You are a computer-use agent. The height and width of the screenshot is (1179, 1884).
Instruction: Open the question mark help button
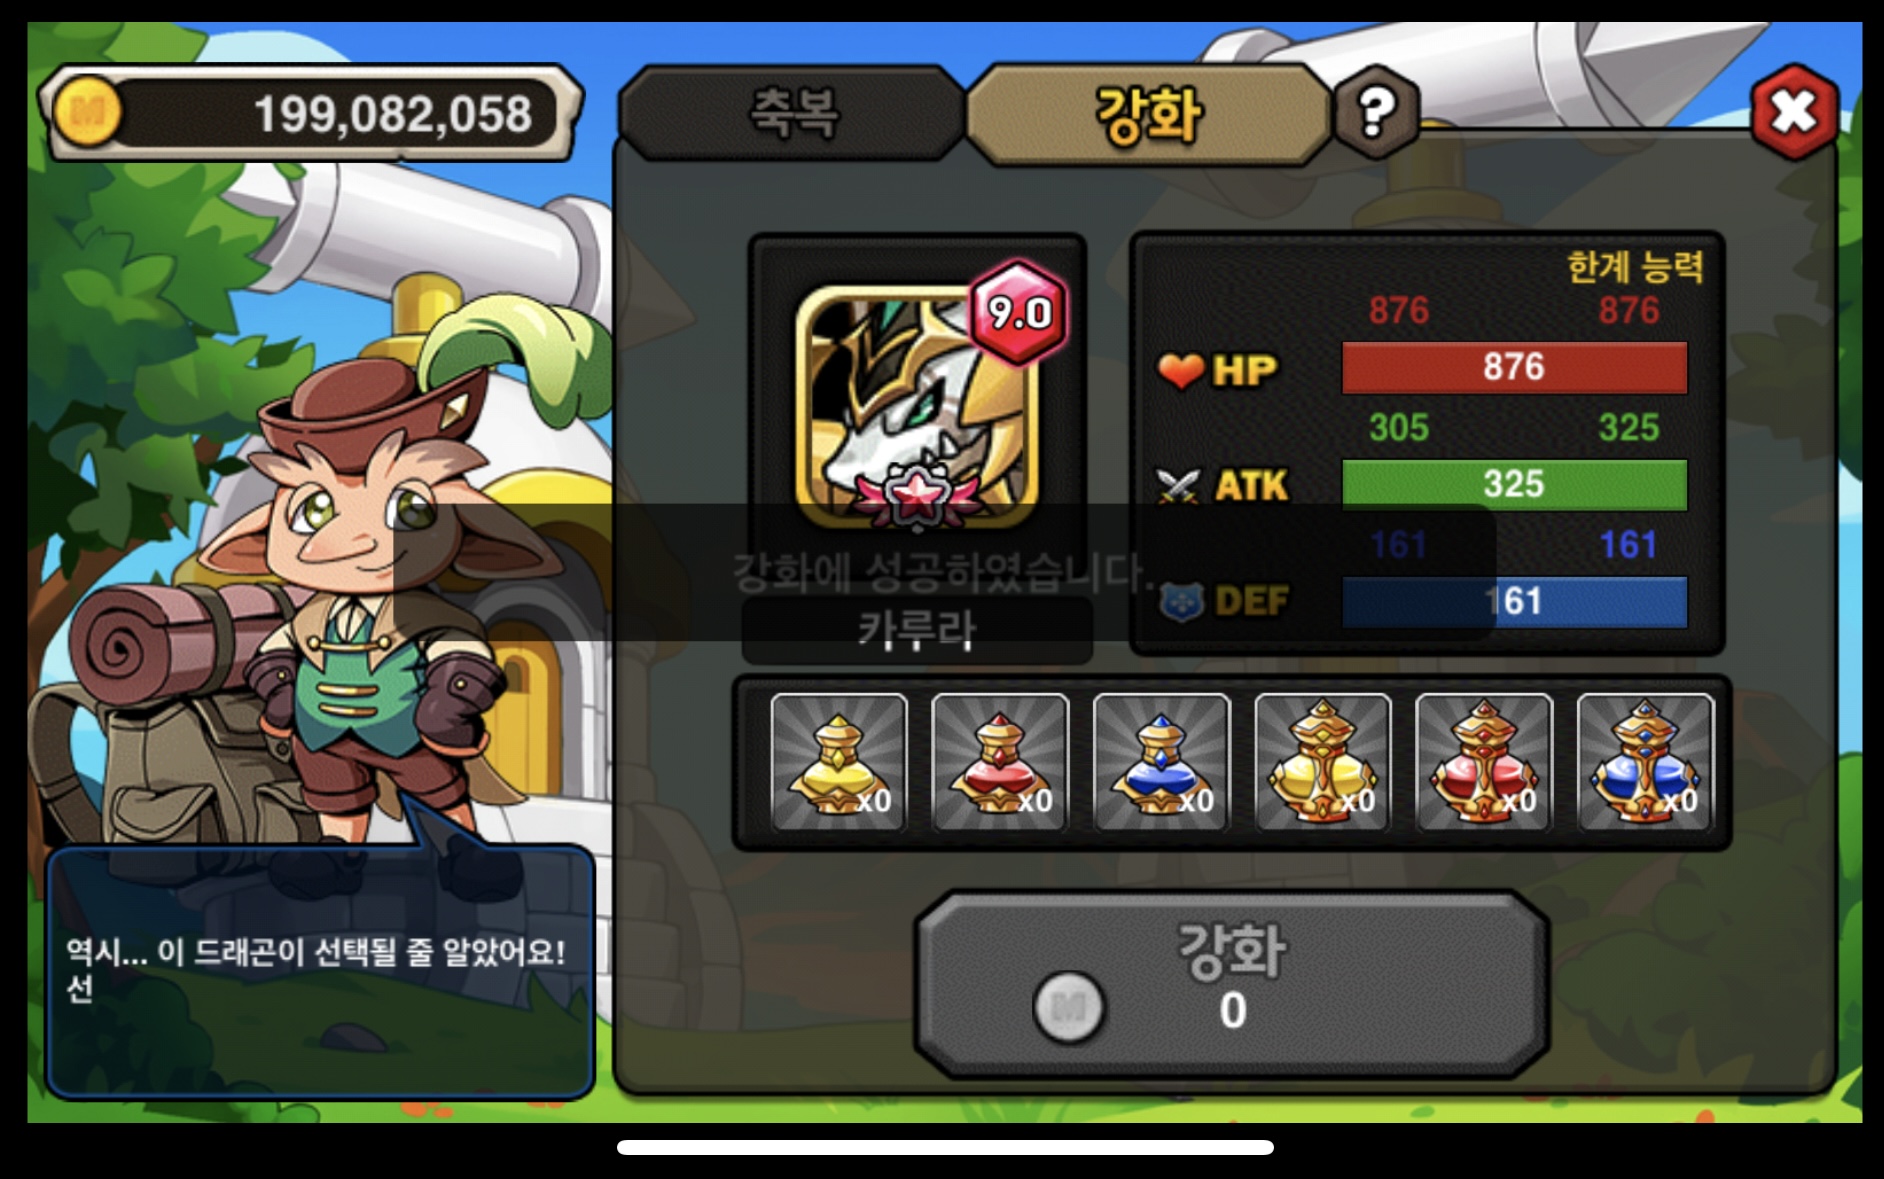(1377, 112)
